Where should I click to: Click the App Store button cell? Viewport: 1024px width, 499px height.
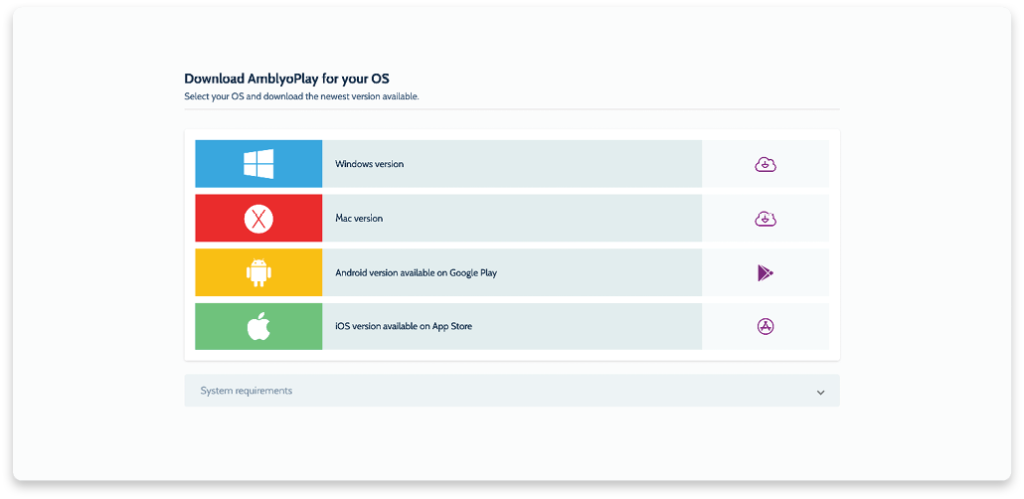765,327
